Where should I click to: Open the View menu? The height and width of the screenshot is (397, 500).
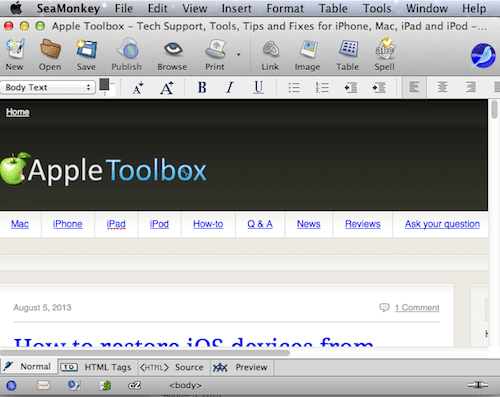[x=195, y=8]
